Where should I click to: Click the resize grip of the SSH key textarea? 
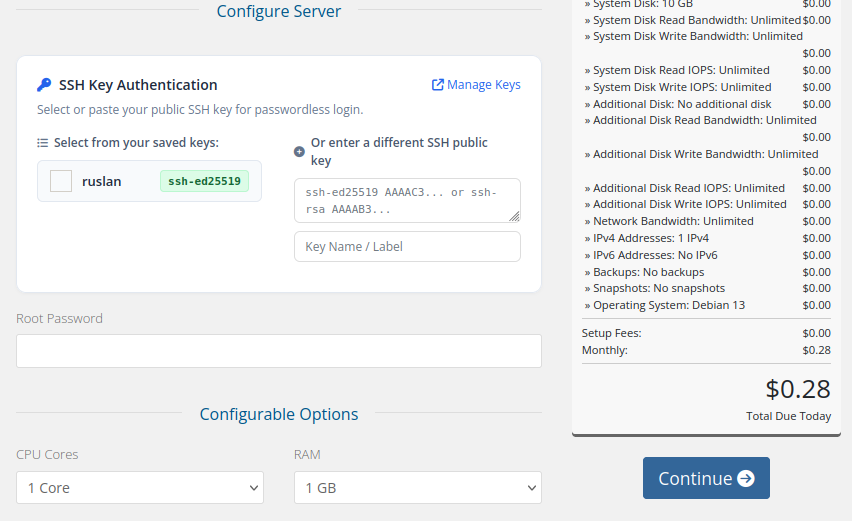pos(514,216)
